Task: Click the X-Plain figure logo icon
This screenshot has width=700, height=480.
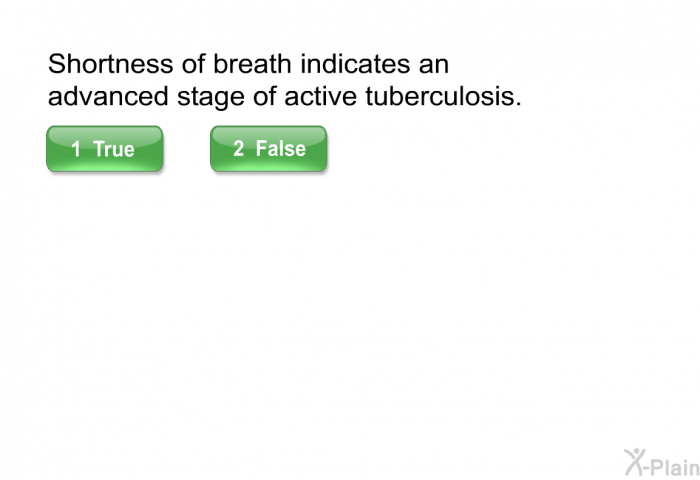Action: 636,461
